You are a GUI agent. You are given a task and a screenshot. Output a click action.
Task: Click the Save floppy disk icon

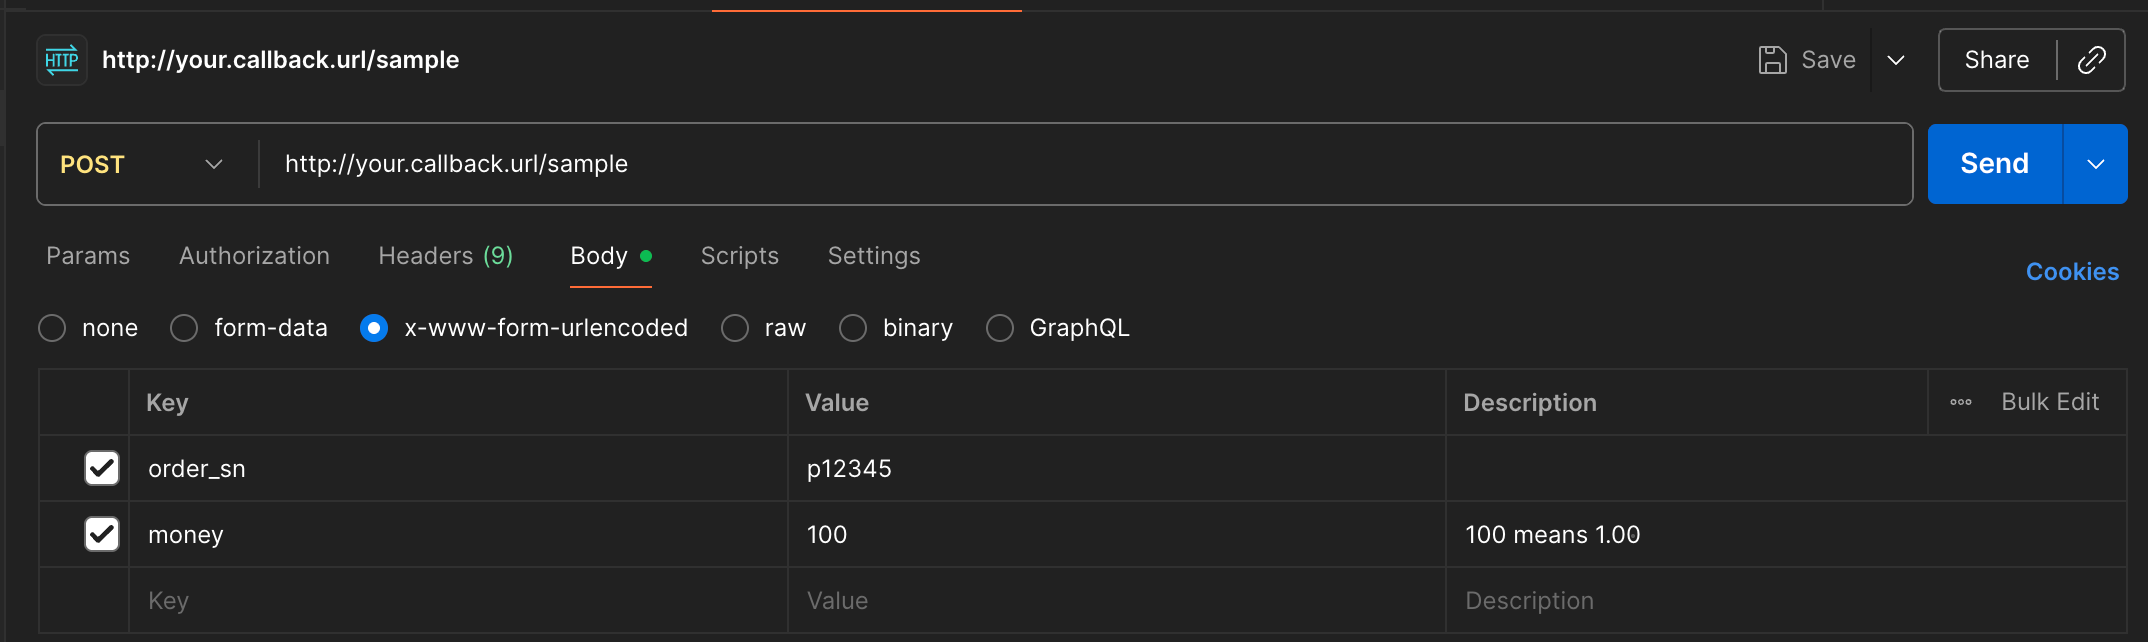tap(1772, 60)
